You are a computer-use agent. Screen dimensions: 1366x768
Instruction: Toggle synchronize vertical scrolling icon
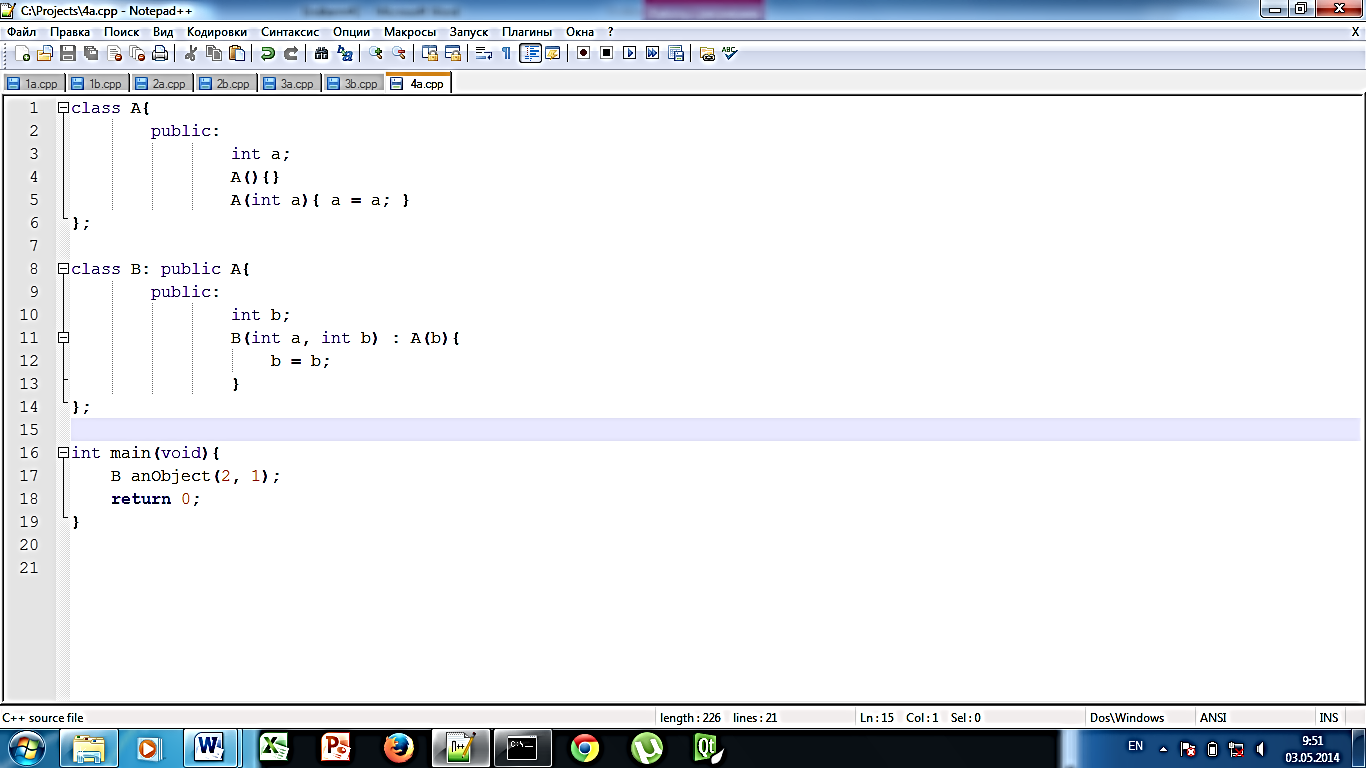coord(429,53)
